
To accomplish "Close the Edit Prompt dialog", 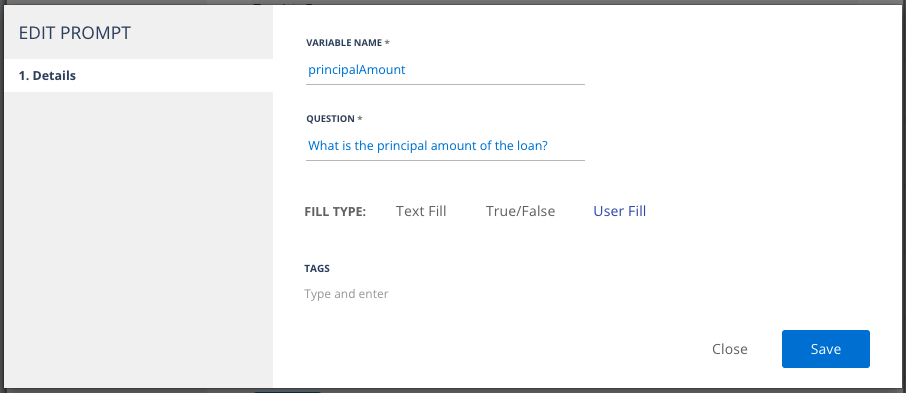I will coord(729,349).
